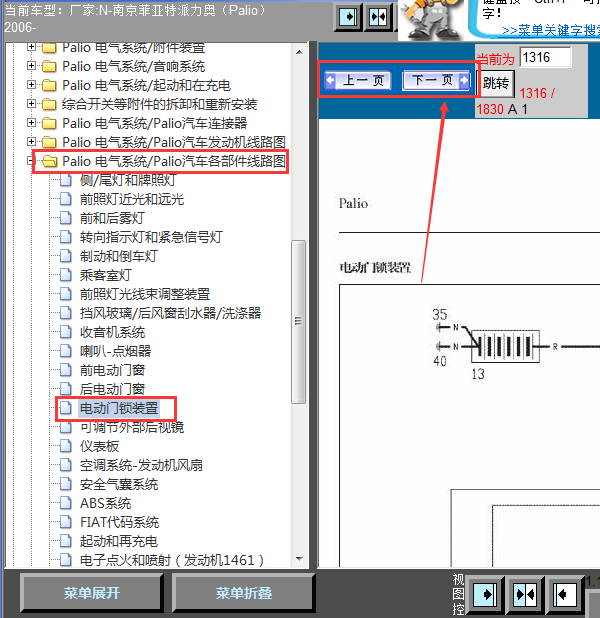Screen dimensions: 600x618
Task: Click the 菜单展开 button
Action: [x=91, y=593]
